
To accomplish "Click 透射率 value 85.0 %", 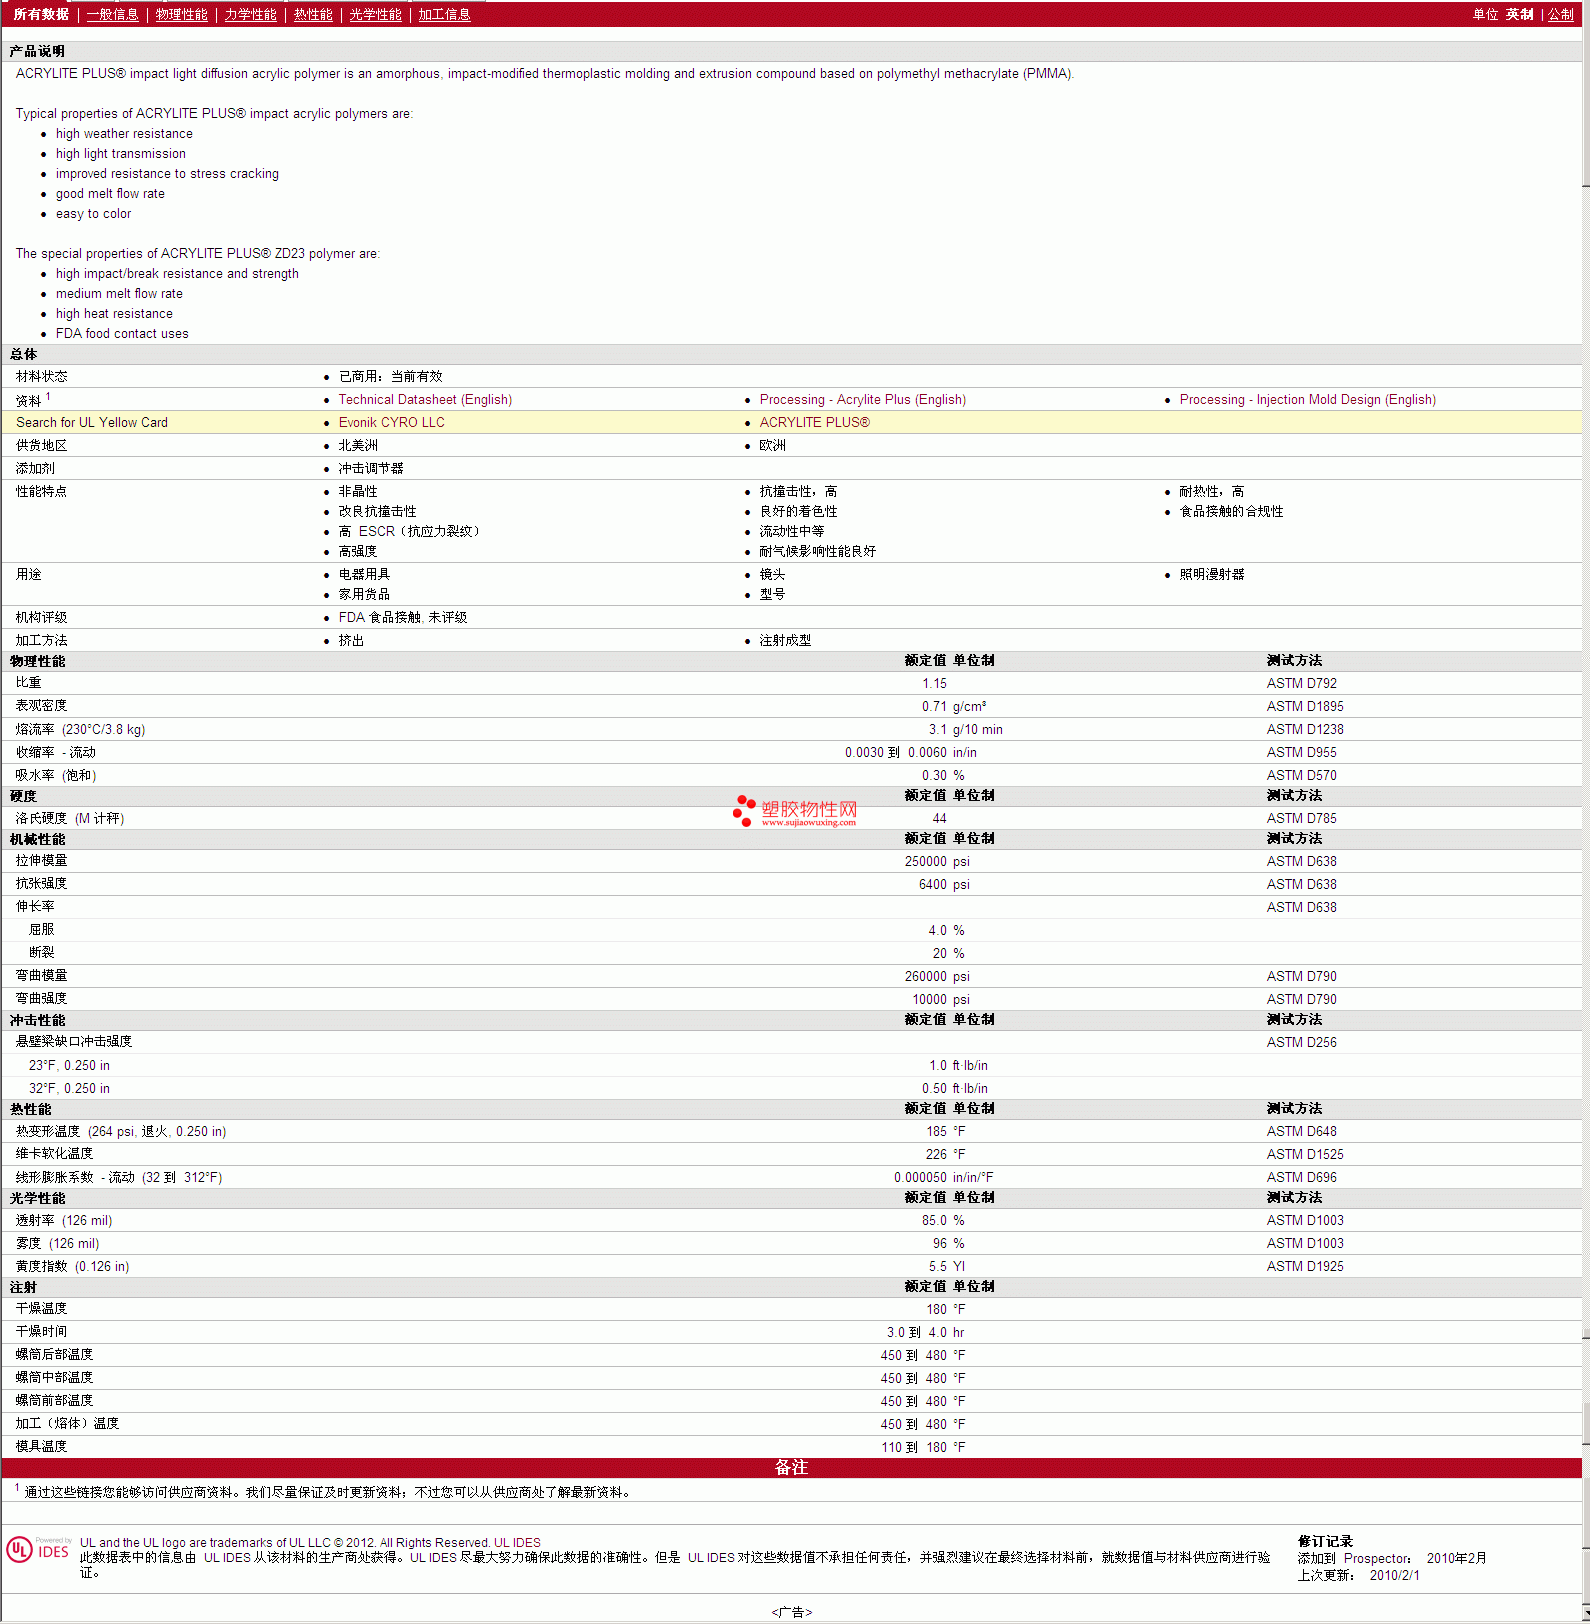I will click(943, 1220).
